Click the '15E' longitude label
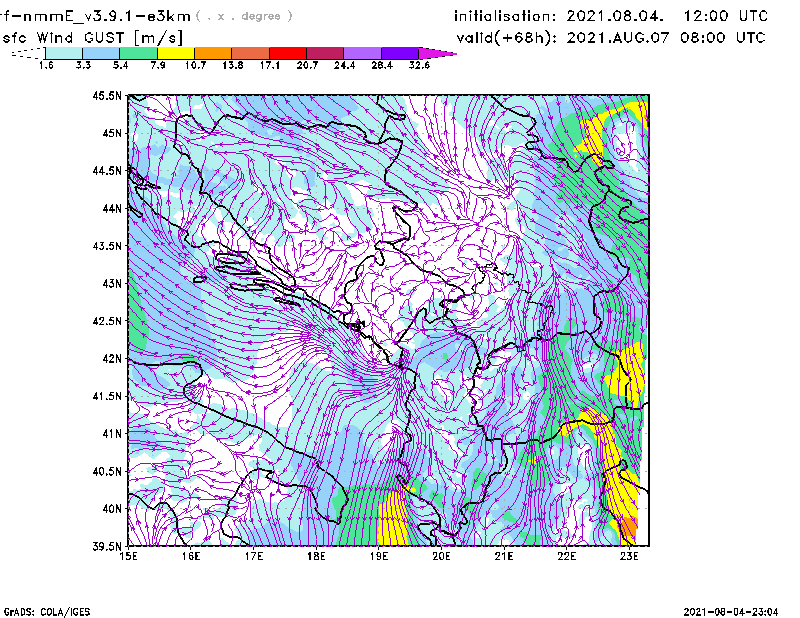 coord(128,556)
